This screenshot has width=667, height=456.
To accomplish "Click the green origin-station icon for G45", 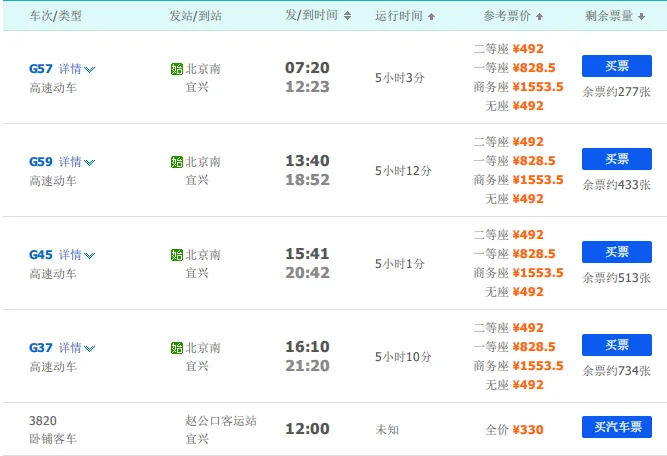I will click(177, 255).
